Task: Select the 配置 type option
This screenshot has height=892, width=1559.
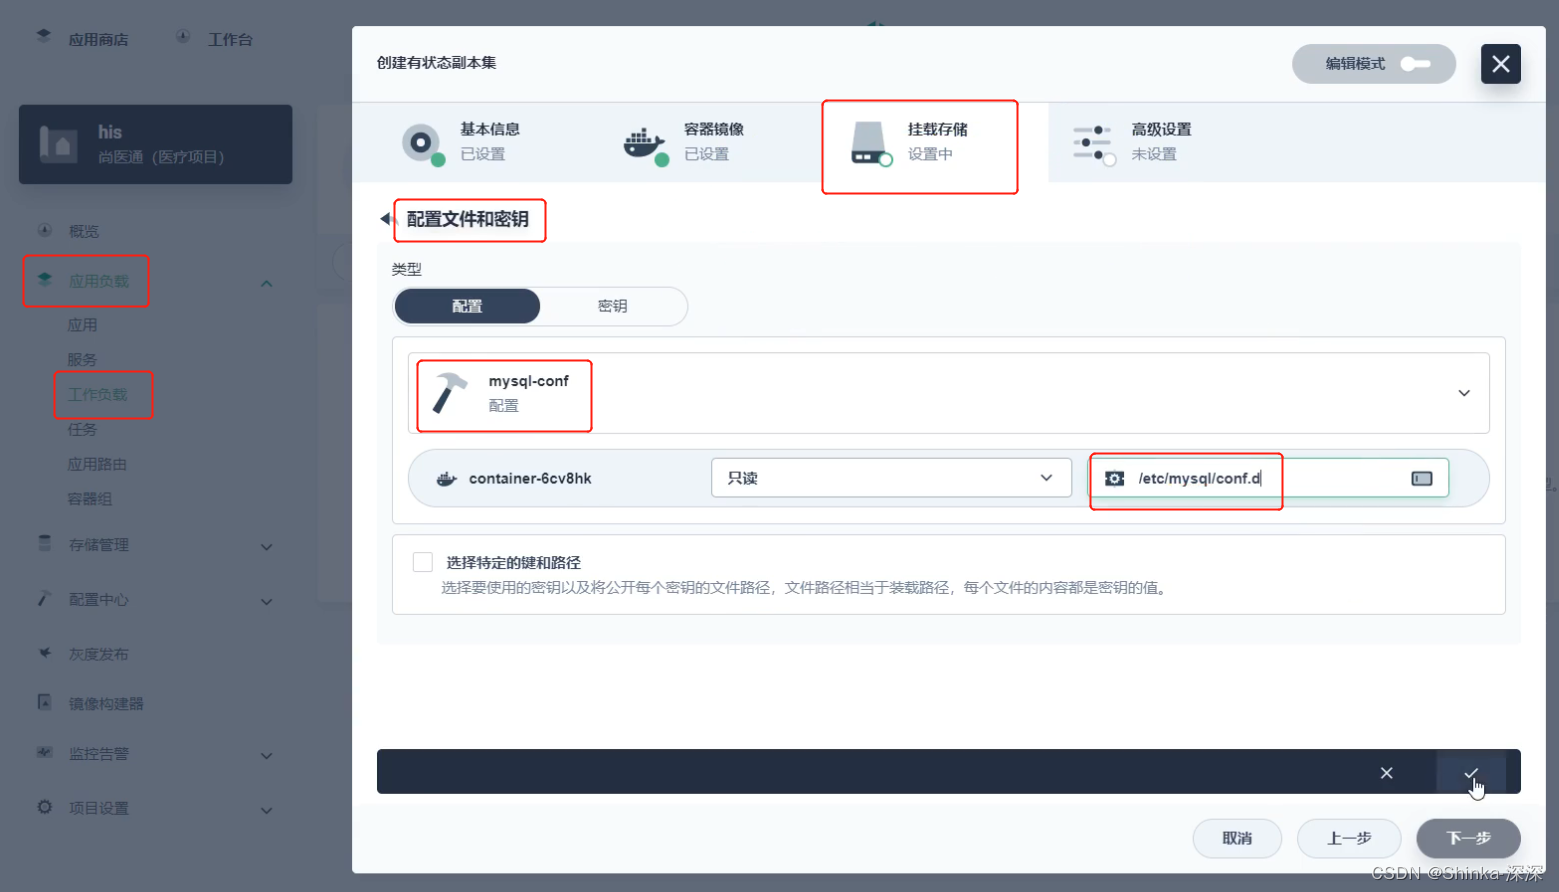Action: point(467,306)
